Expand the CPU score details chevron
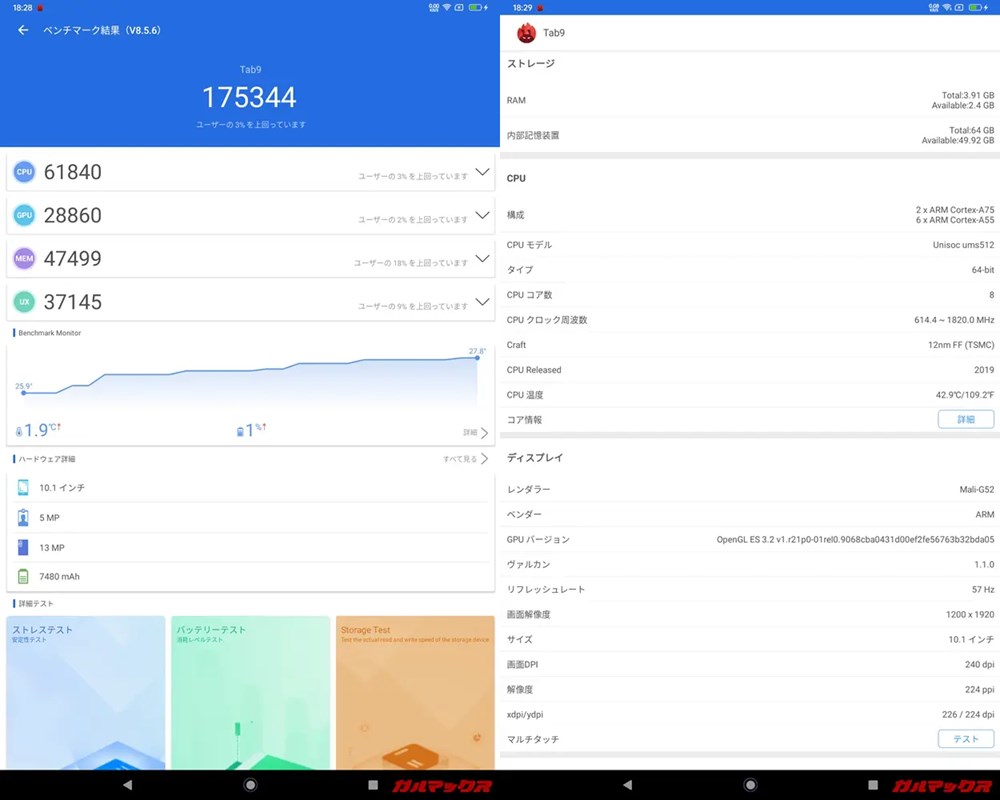Screen dimensions: 1000x800 click(x=484, y=172)
